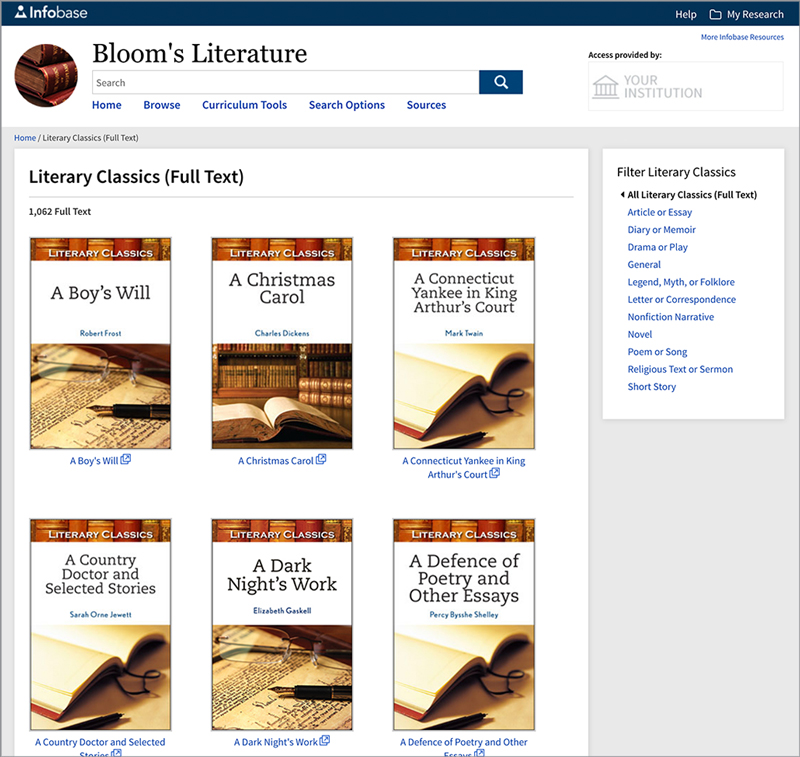Open the Browse menu
The height and width of the screenshot is (757, 800).
pyautogui.click(x=162, y=105)
